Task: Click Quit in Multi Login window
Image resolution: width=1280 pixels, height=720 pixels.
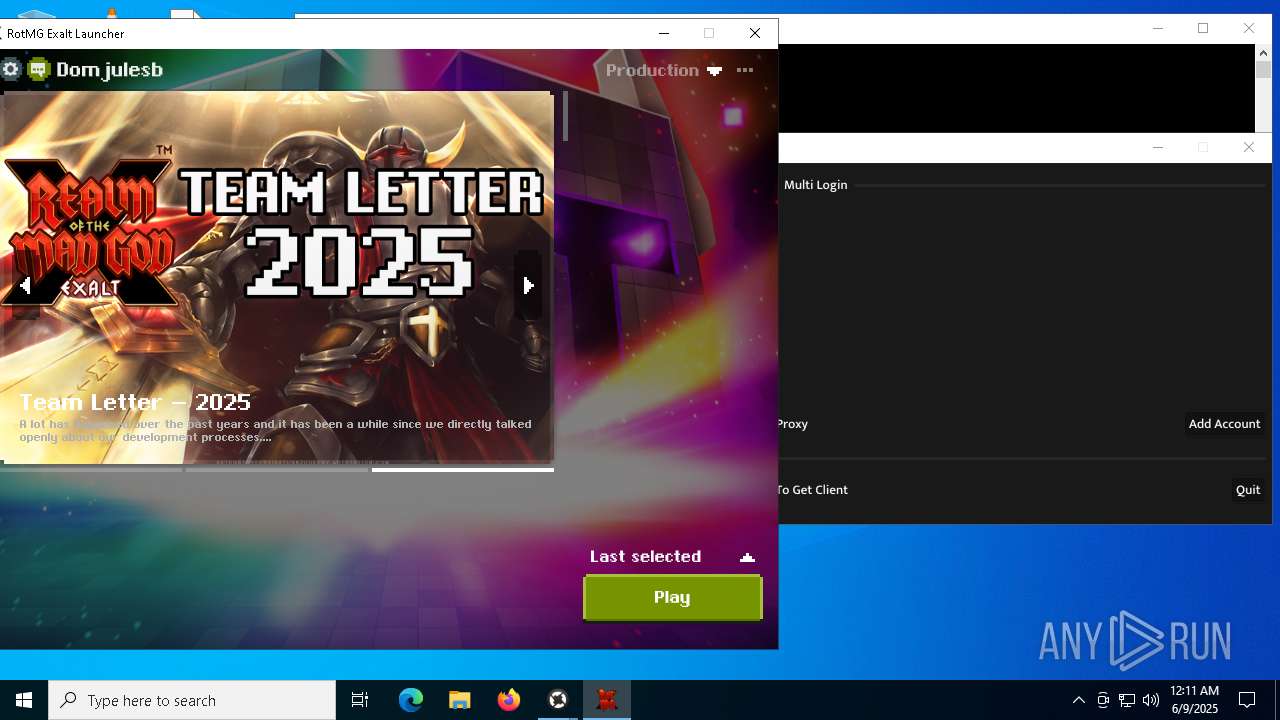Action: [x=1247, y=490]
